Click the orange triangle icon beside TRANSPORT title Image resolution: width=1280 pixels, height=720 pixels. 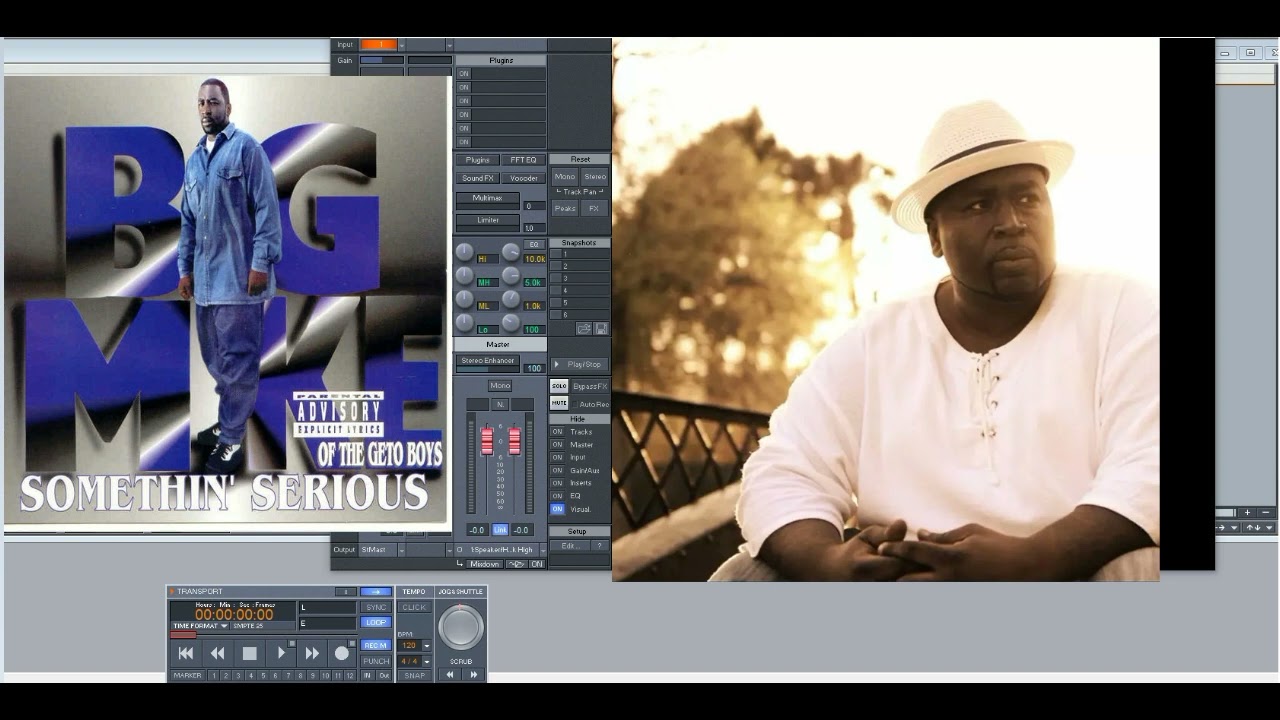(x=172, y=591)
